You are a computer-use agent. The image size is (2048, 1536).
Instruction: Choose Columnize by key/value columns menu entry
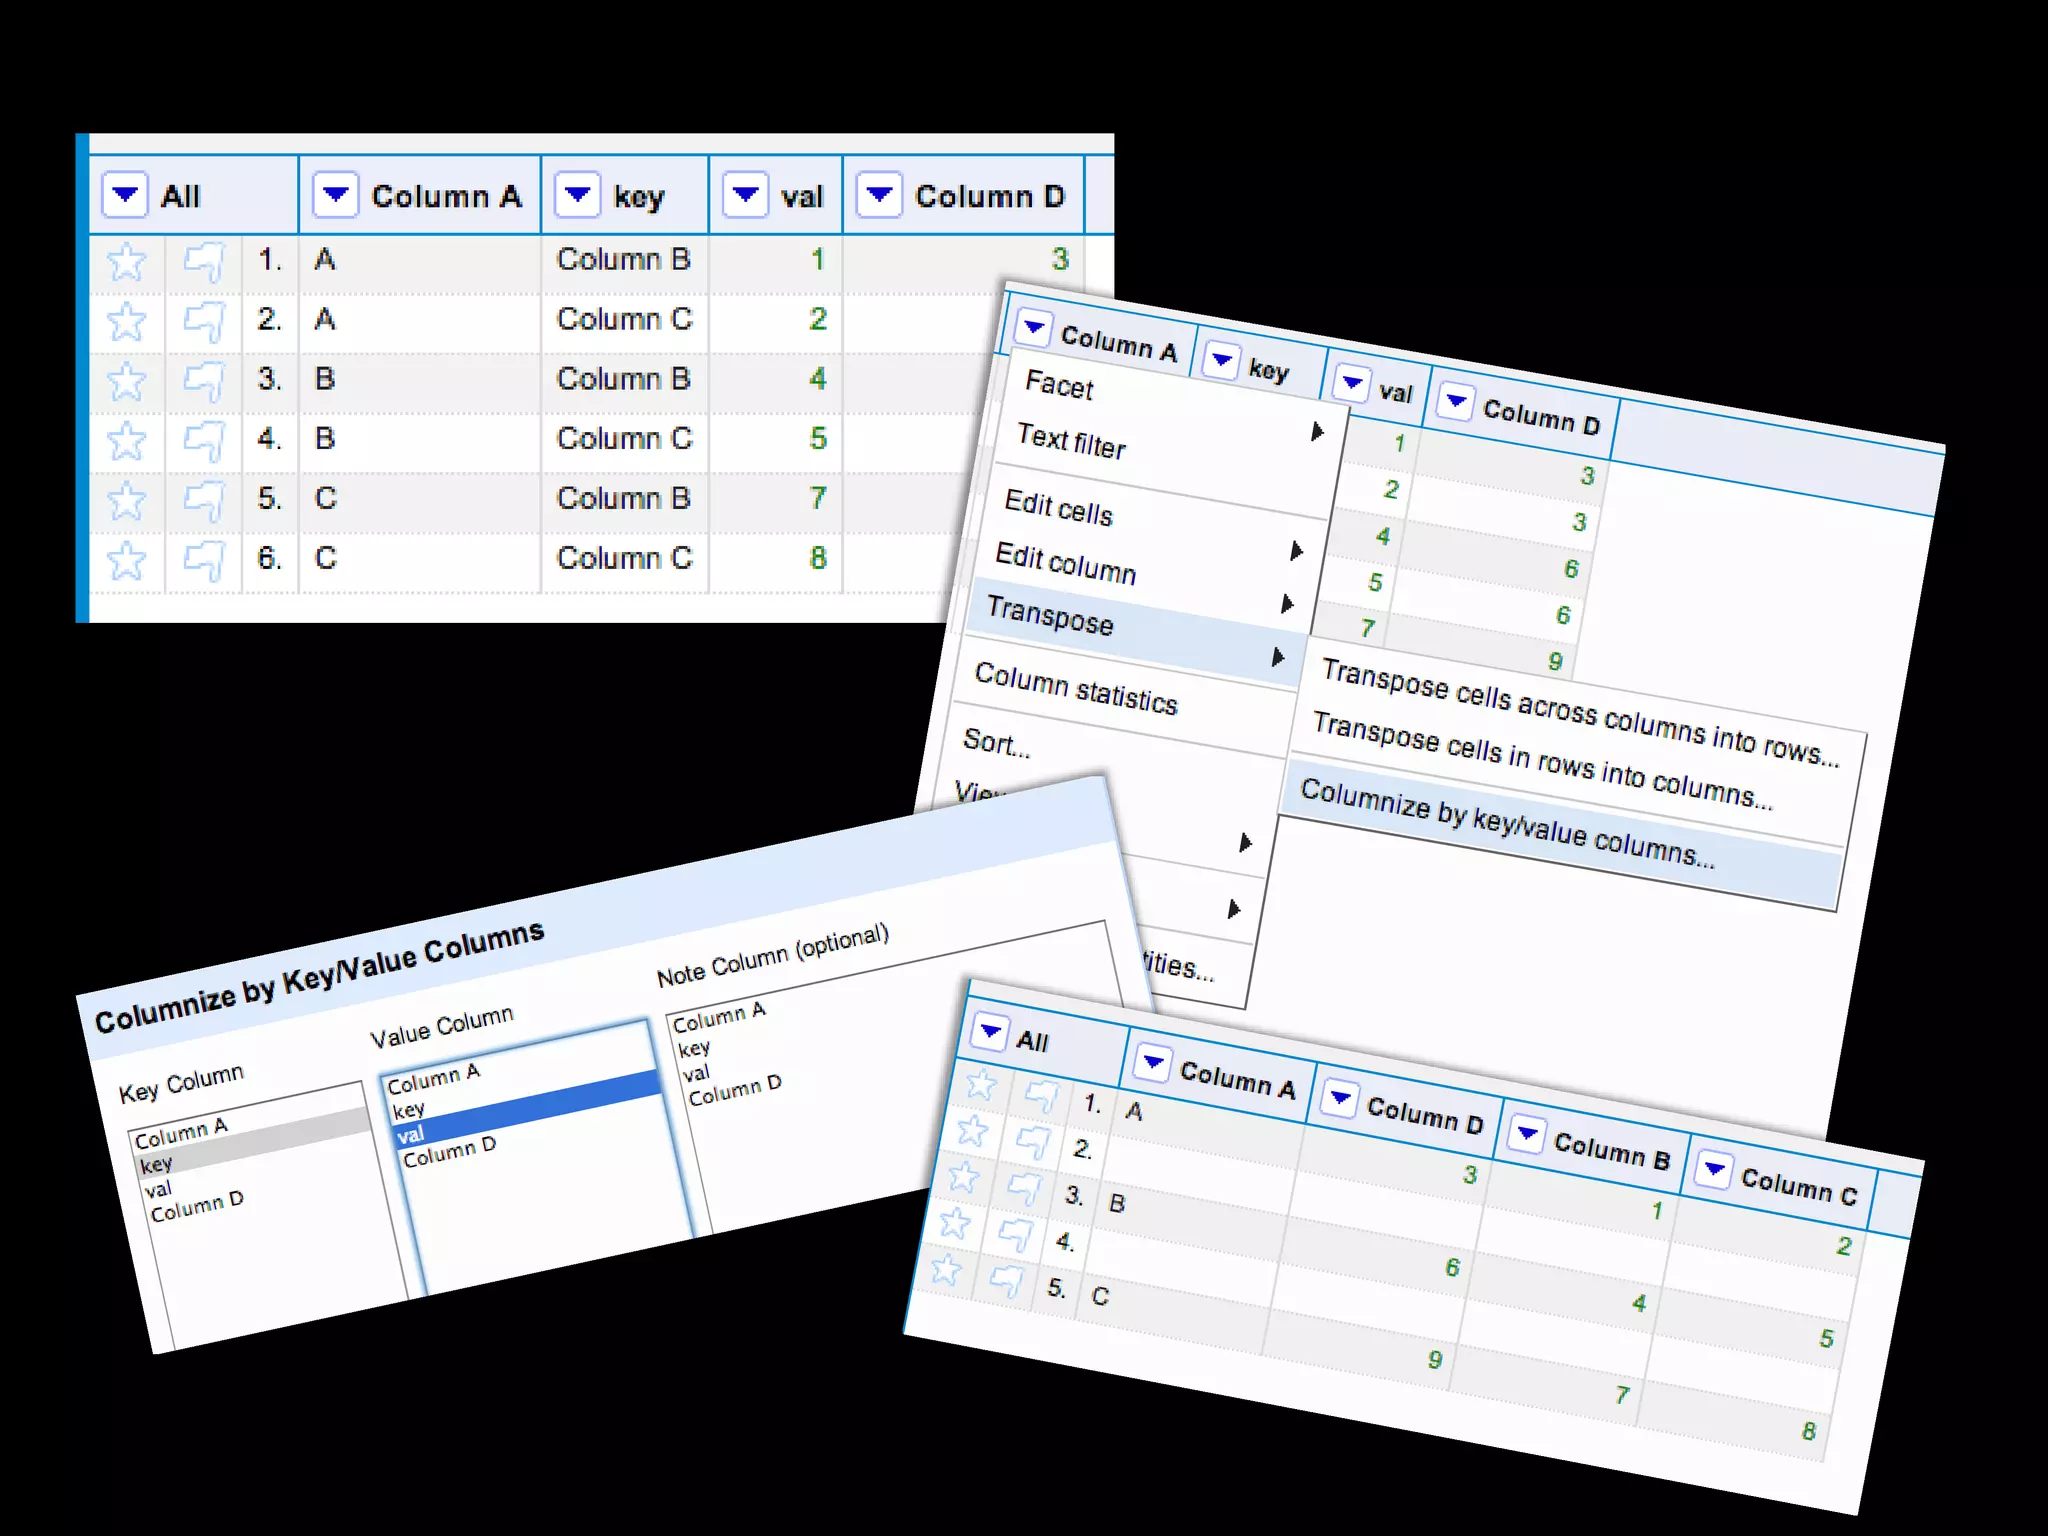tap(1506, 824)
